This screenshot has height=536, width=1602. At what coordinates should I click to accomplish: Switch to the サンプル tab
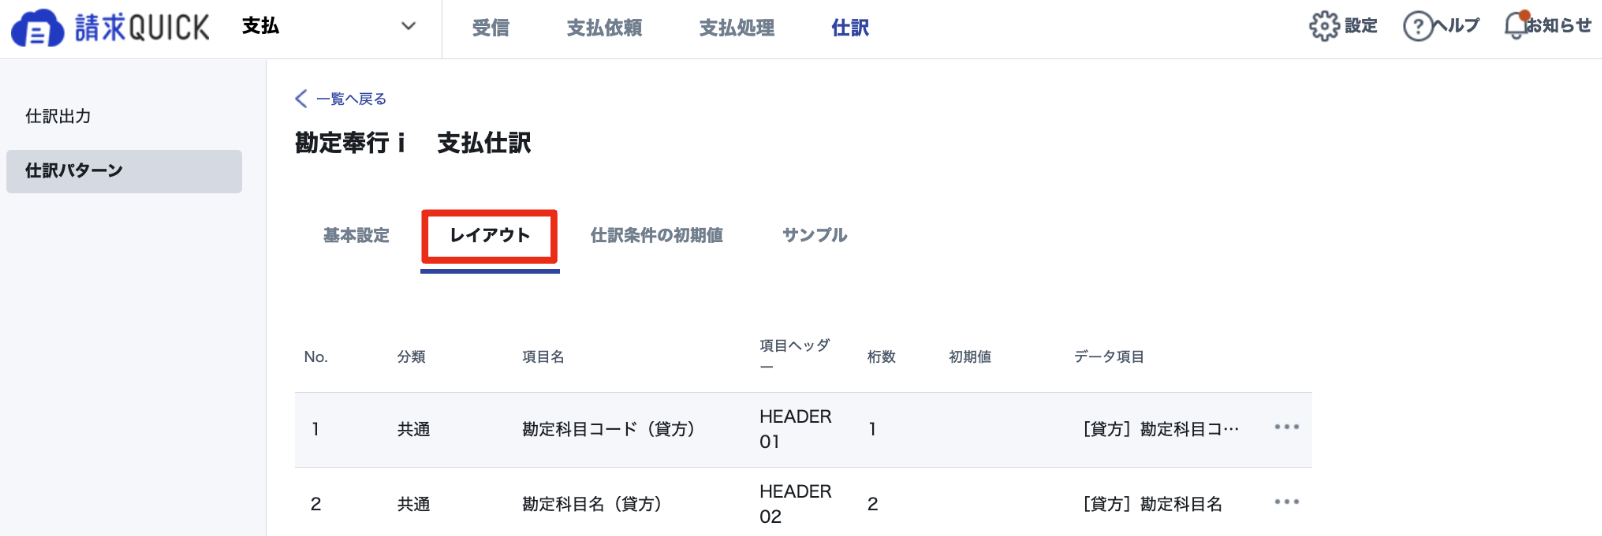click(x=814, y=235)
